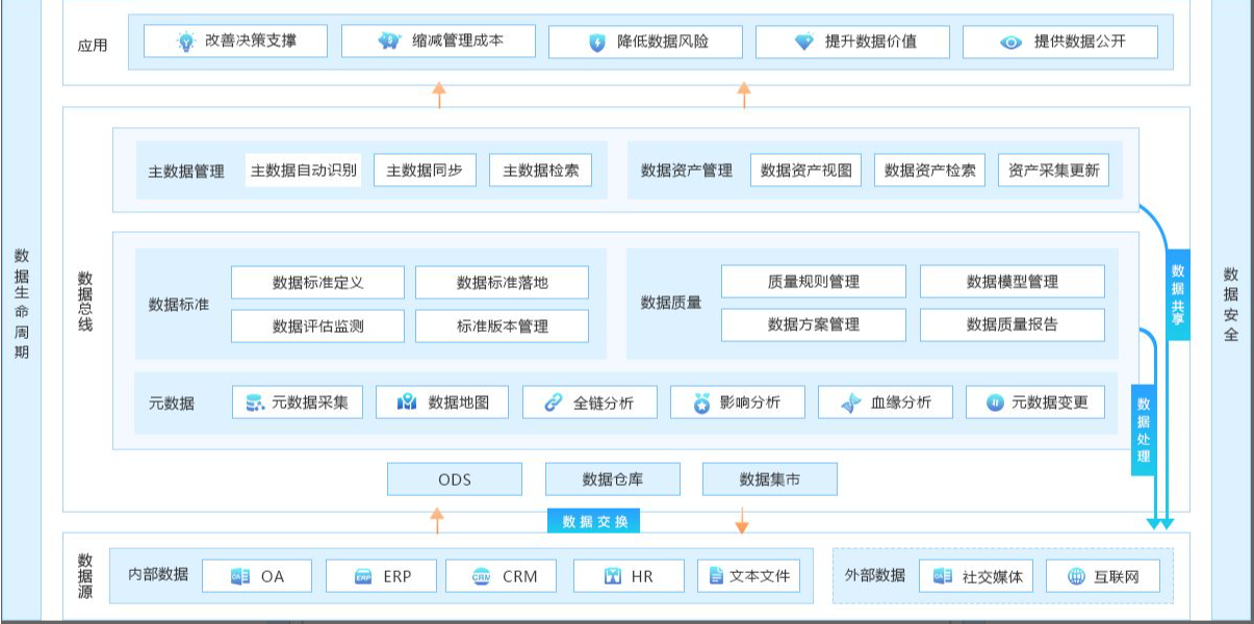Click the 数据生命周期 side label
Image resolution: width=1254 pixels, height=624 pixels.
click(22, 304)
